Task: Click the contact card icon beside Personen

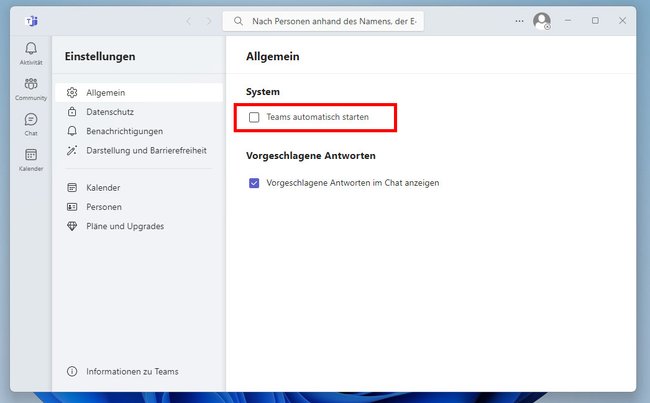Action: point(72,206)
